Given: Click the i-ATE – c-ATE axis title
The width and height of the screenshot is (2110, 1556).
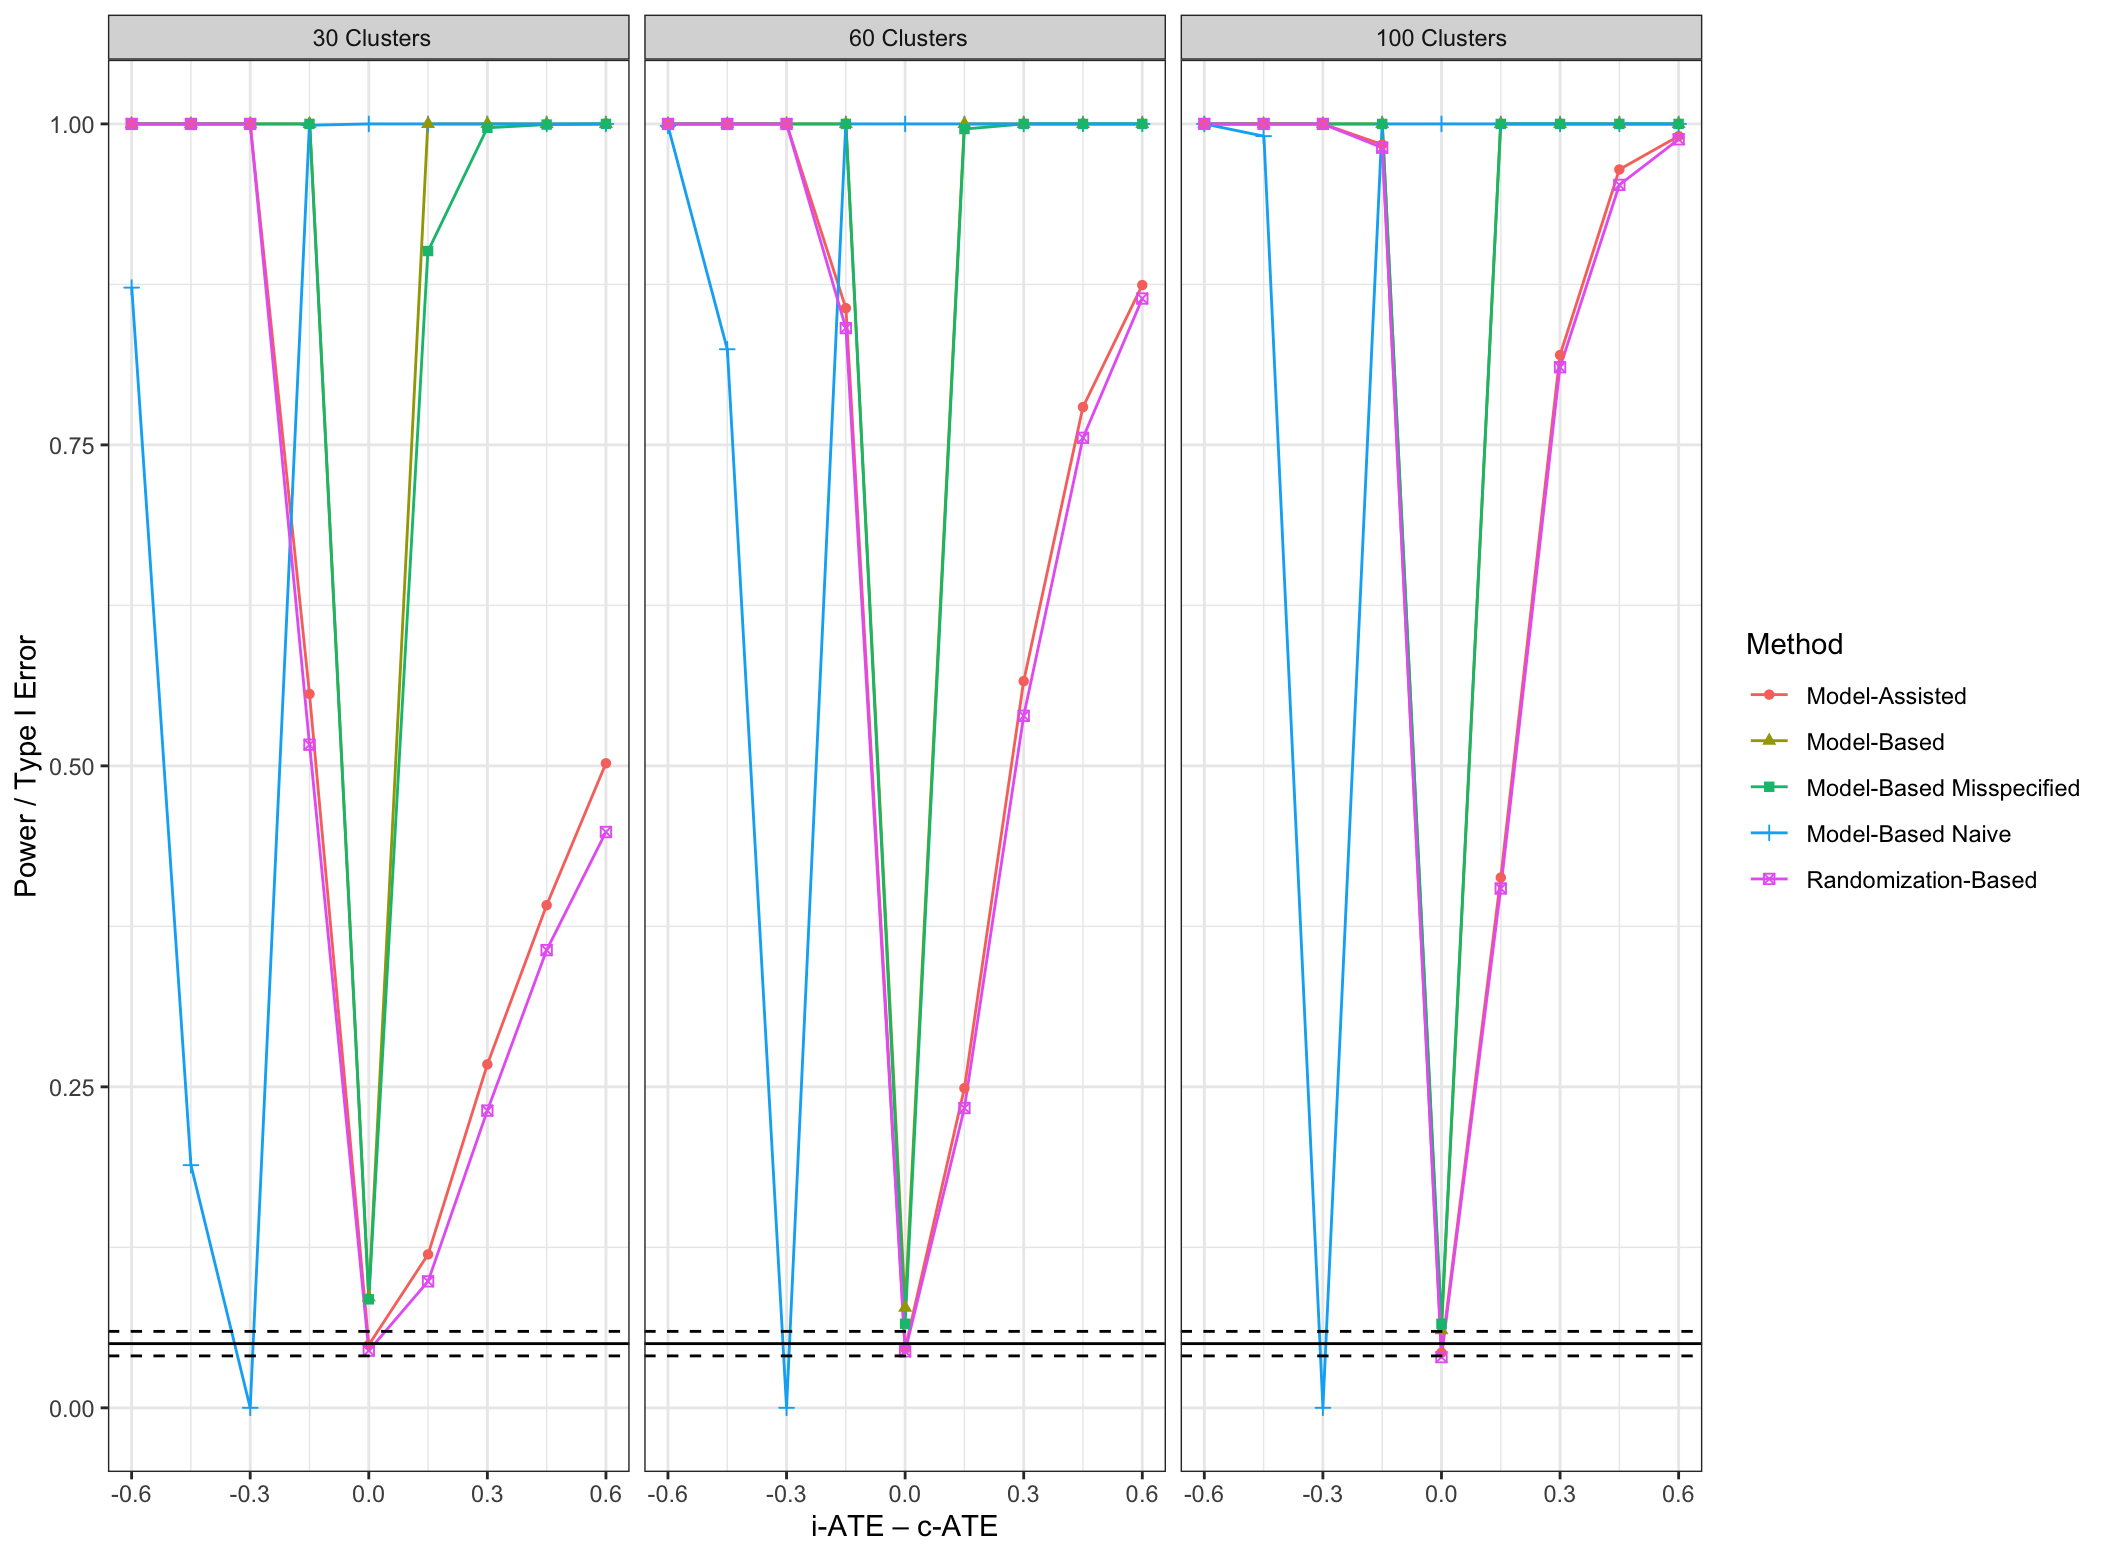Looking at the screenshot, I should point(904,1526).
